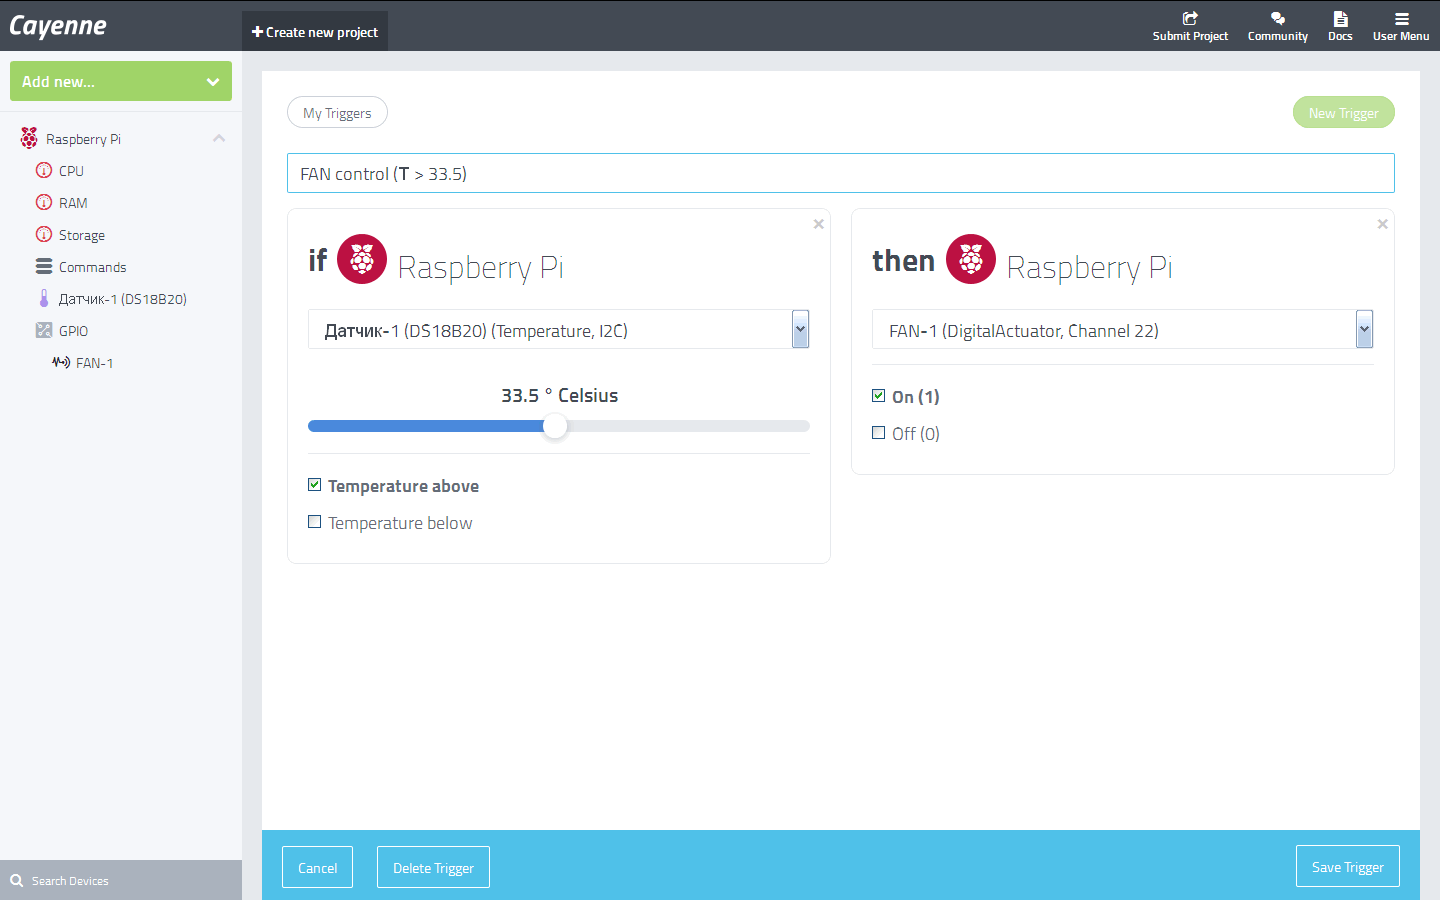
Task: Click the Save Trigger button
Action: (x=1347, y=867)
